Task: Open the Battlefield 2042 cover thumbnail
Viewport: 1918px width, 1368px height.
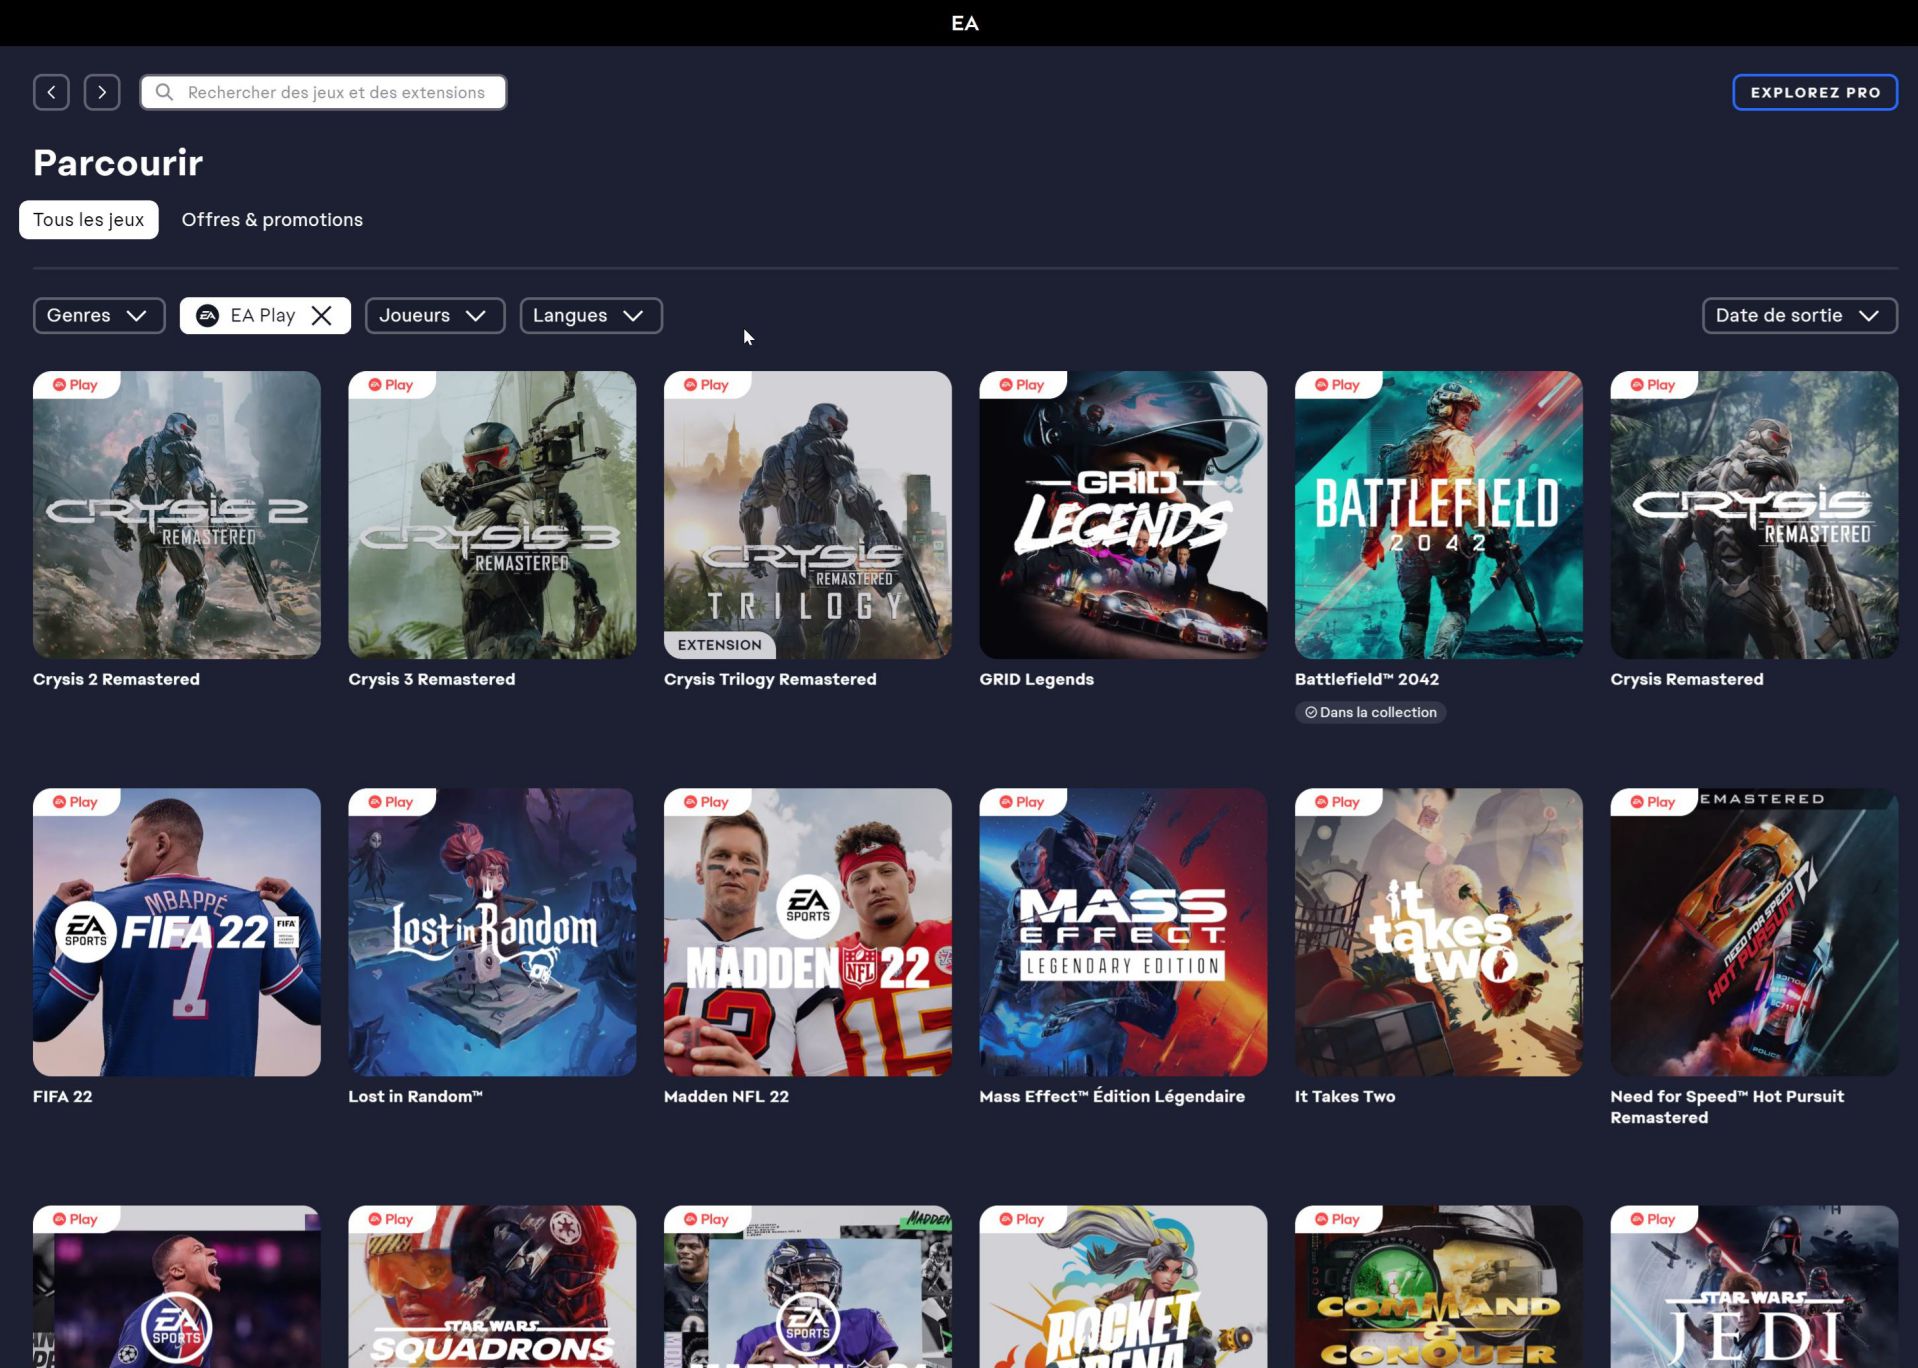Action: click(1438, 515)
